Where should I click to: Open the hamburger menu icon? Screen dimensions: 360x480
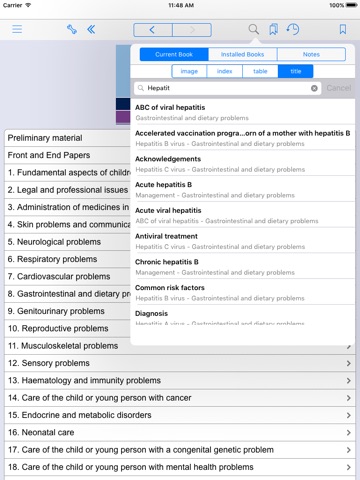pos(17,29)
